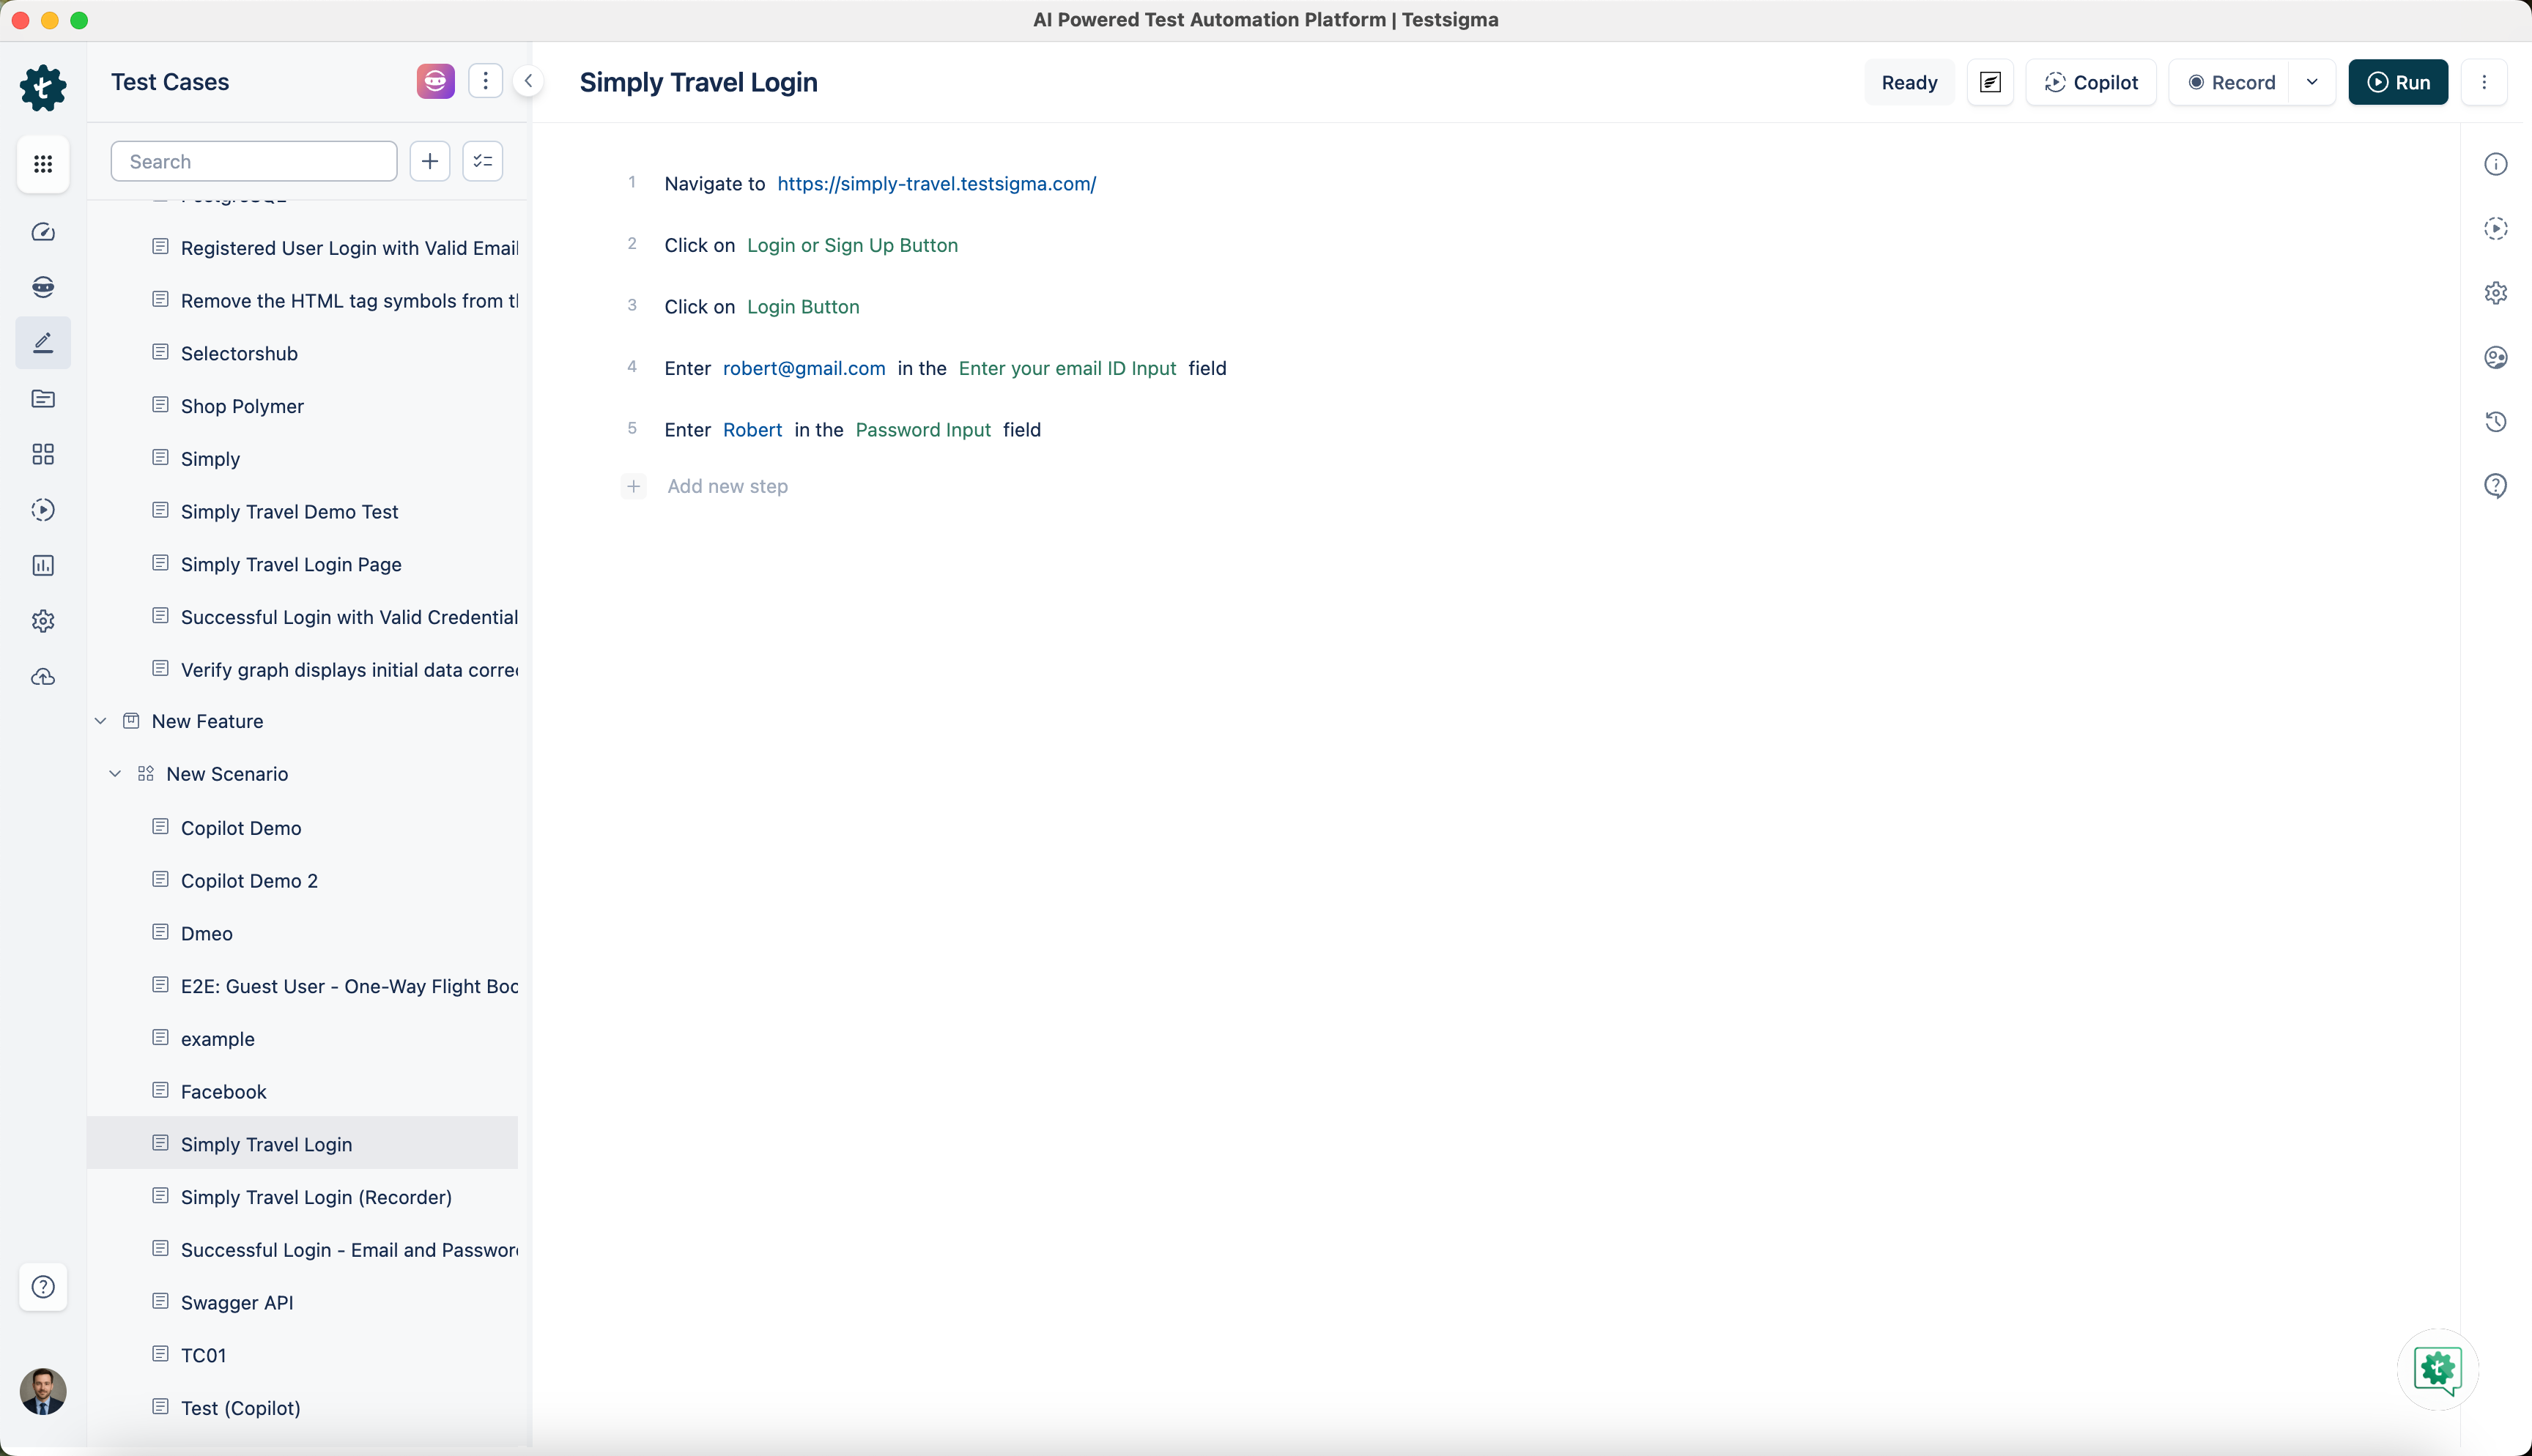Select the Enter your email ID Input element
Image resolution: width=2532 pixels, height=1456 pixels.
coord(1067,368)
